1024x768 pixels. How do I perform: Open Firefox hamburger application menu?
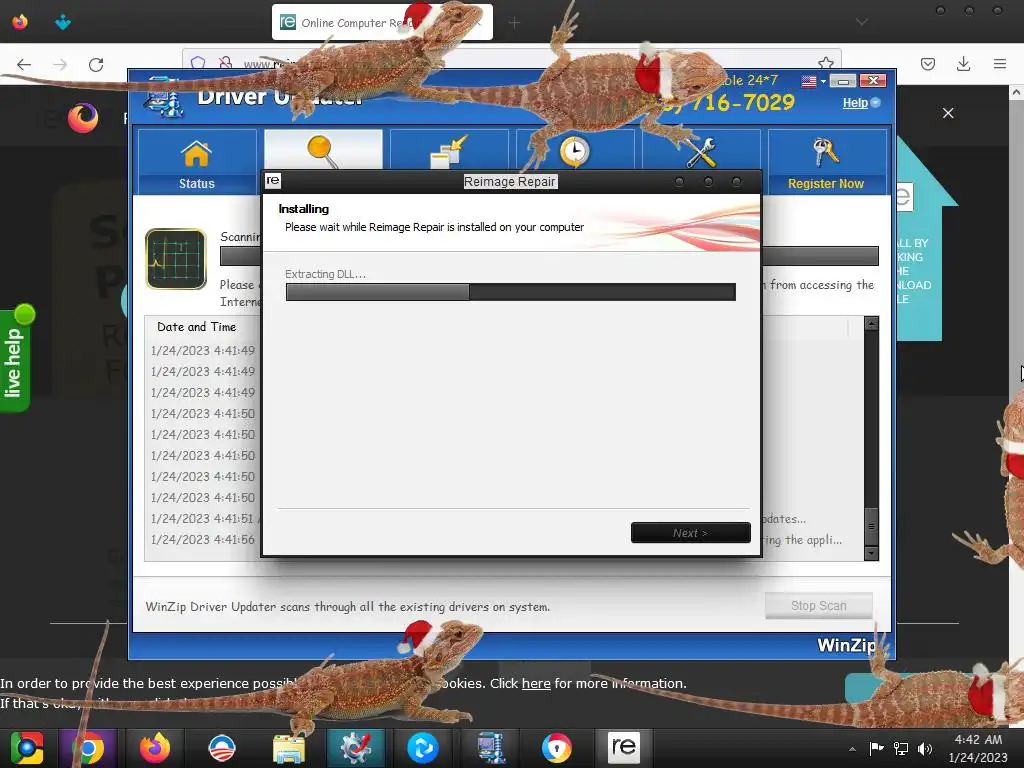point(999,63)
